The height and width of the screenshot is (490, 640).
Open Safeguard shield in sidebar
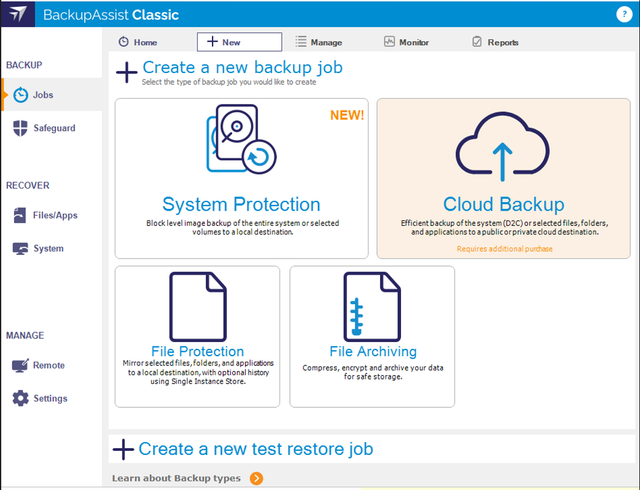[45, 128]
